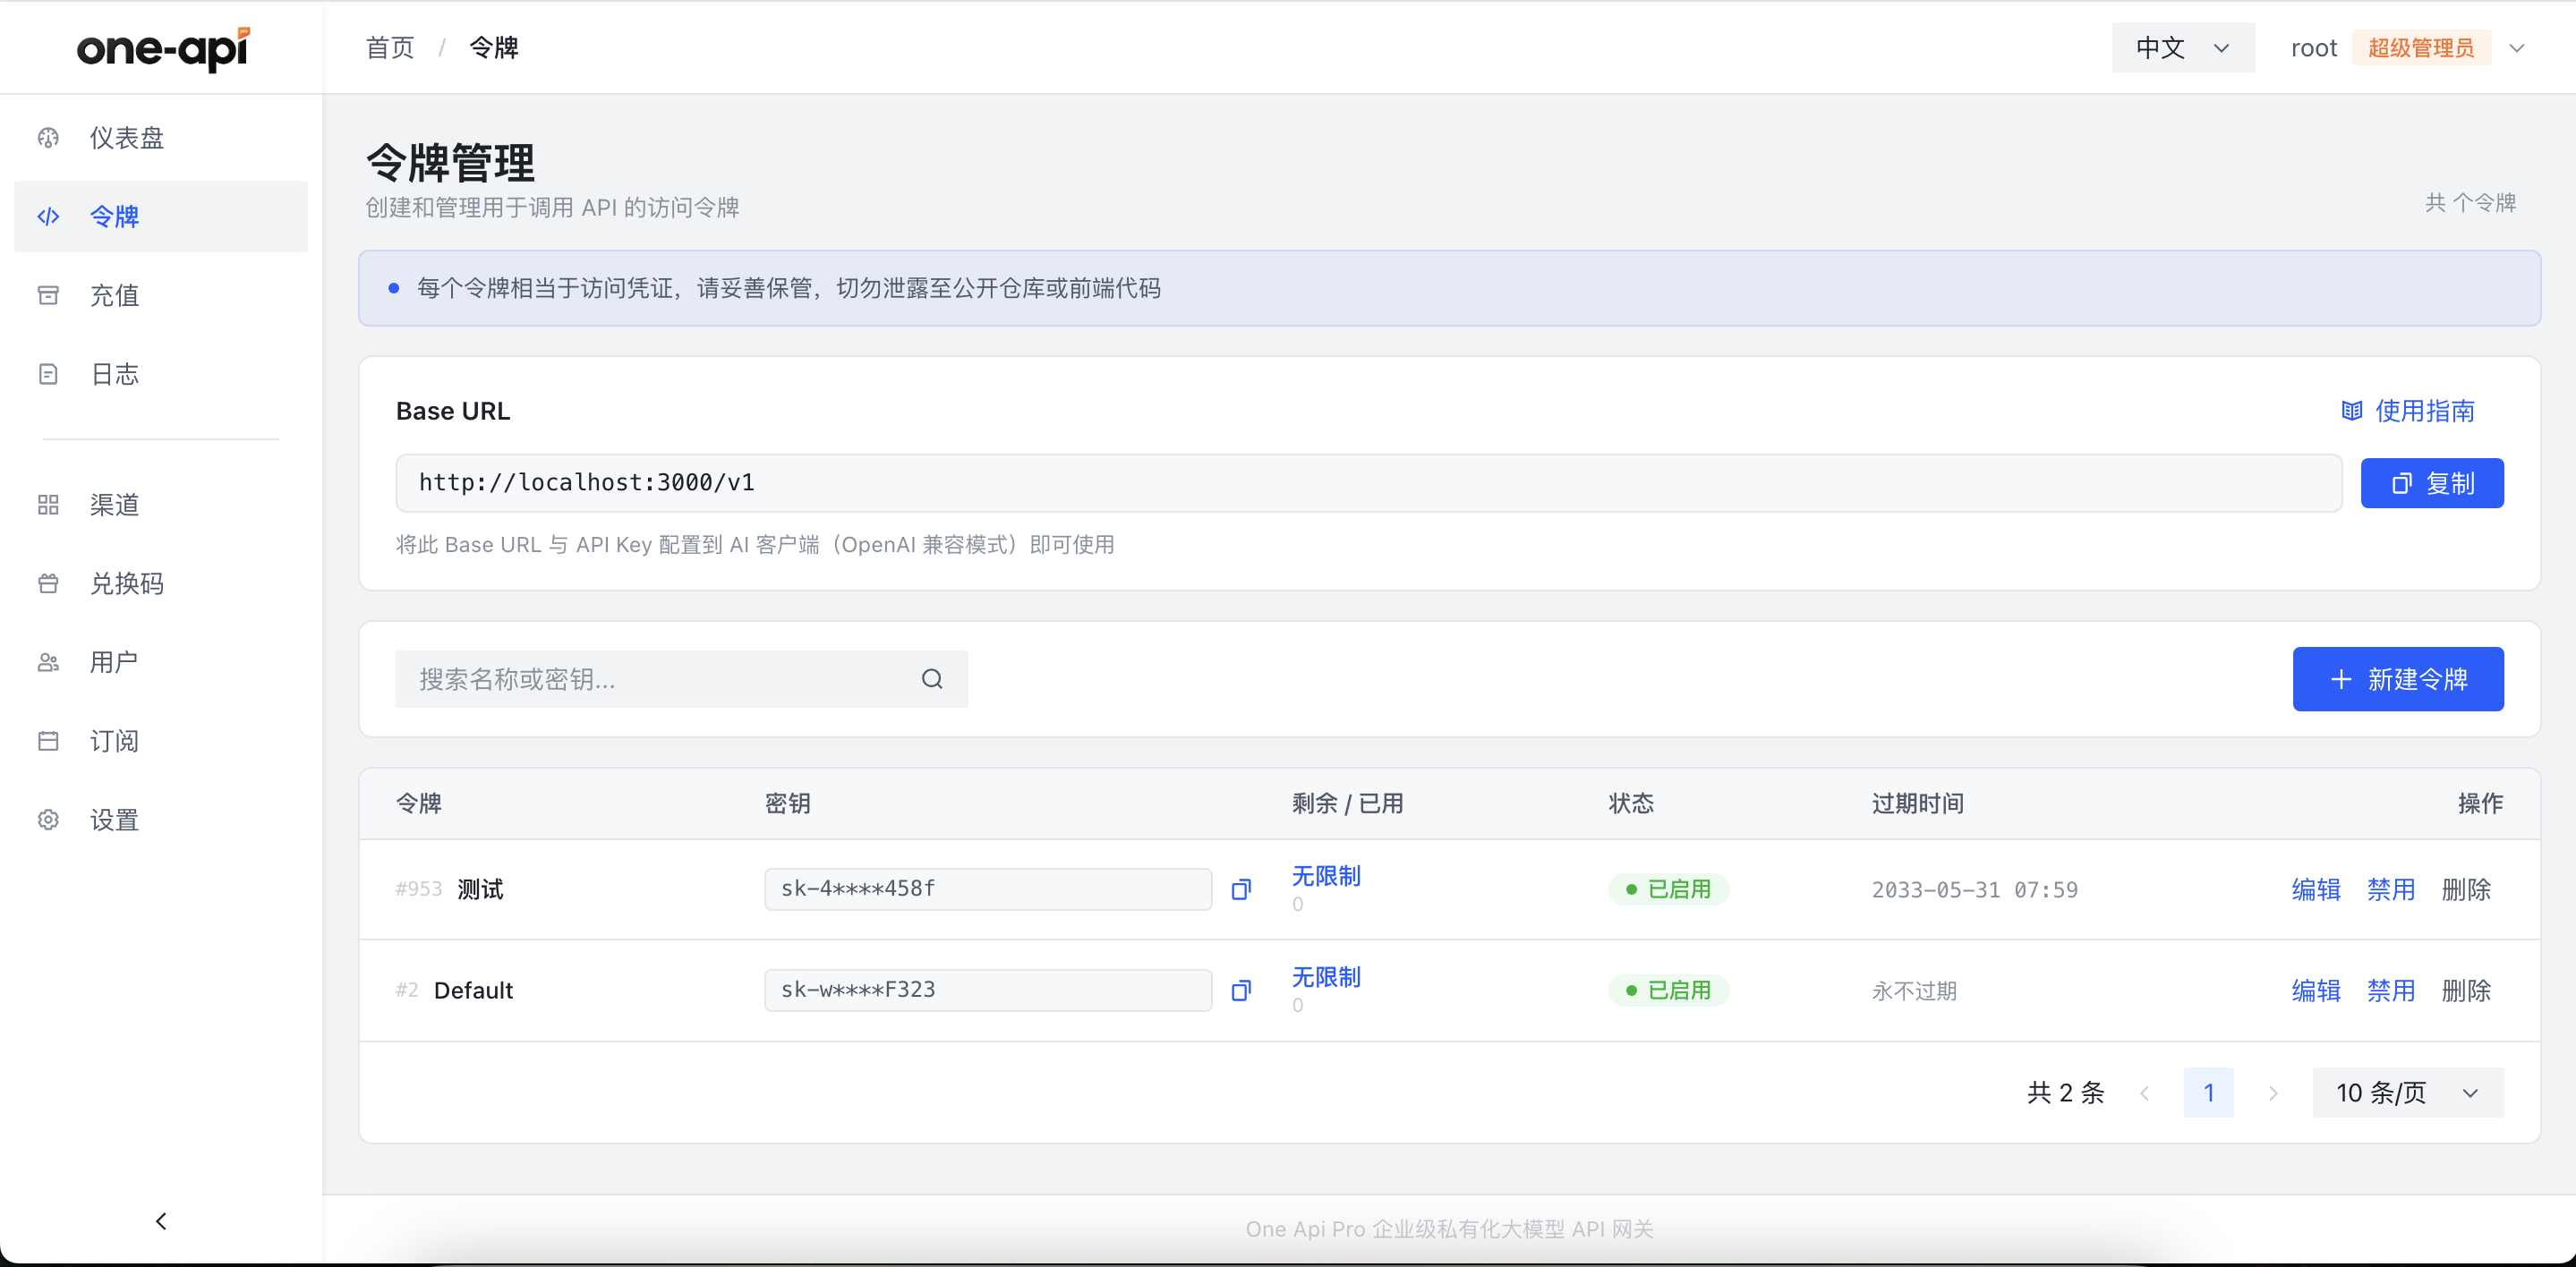Screen dimensions: 2576x1267
Task: Copy the sk-w****F323 key with copy icon
Action: pyautogui.click(x=1241, y=990)
